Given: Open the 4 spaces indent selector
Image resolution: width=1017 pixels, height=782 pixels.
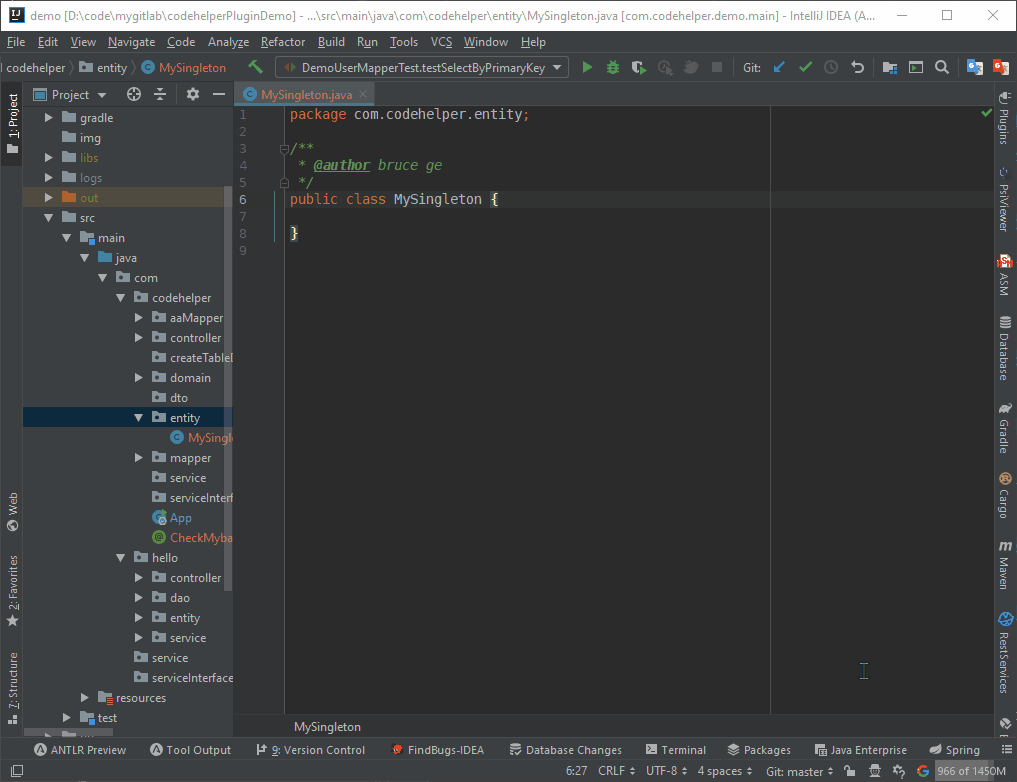Looking at the screenshot, I should [x=724, y=771].
